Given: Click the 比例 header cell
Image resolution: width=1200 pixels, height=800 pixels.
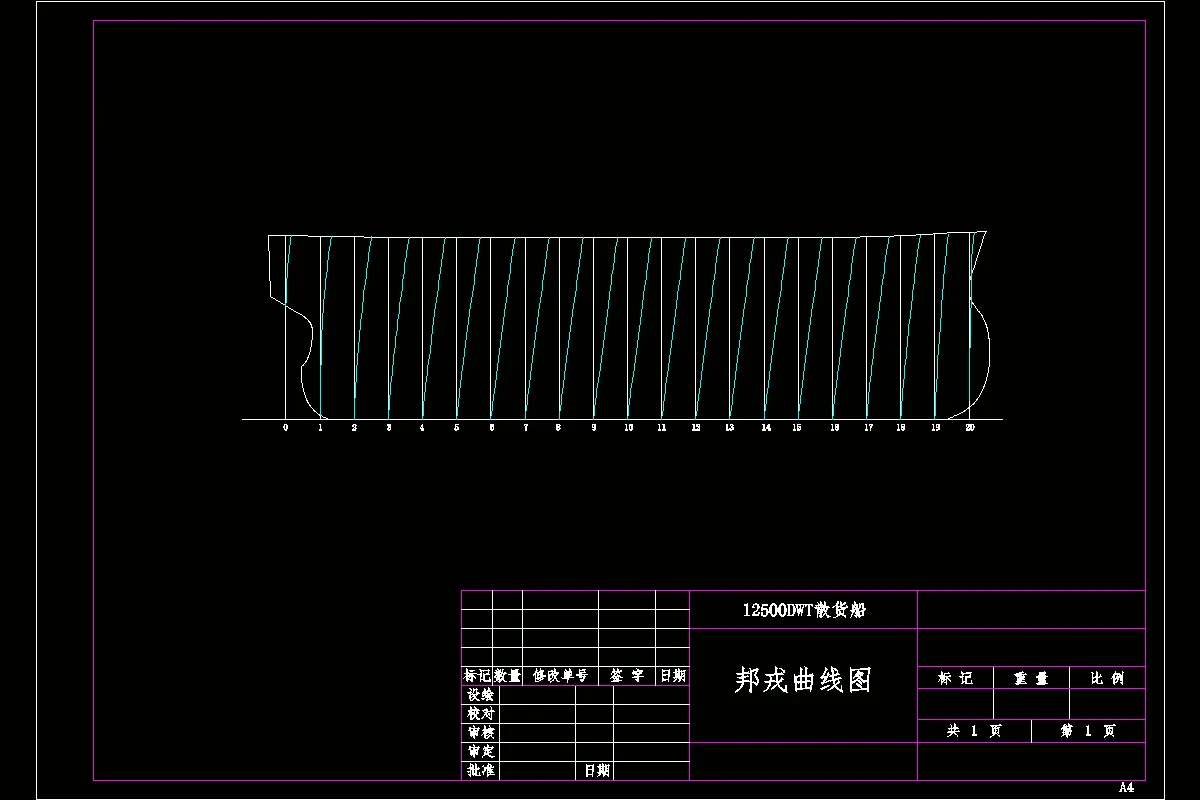Looking at the screenshot, I should pos(1107,678).
